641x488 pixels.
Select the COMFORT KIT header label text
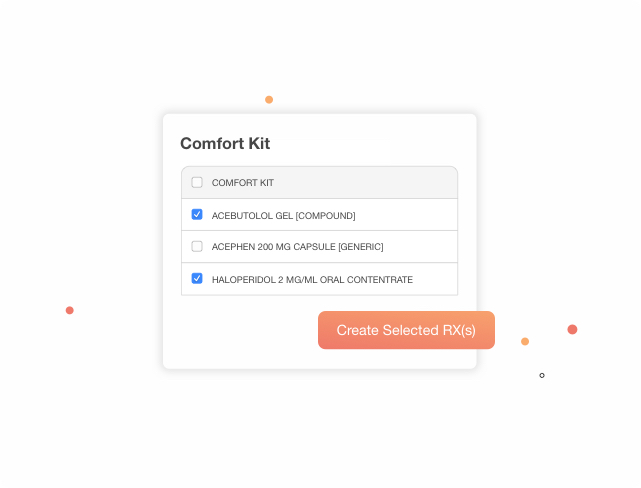click(243, 183)
